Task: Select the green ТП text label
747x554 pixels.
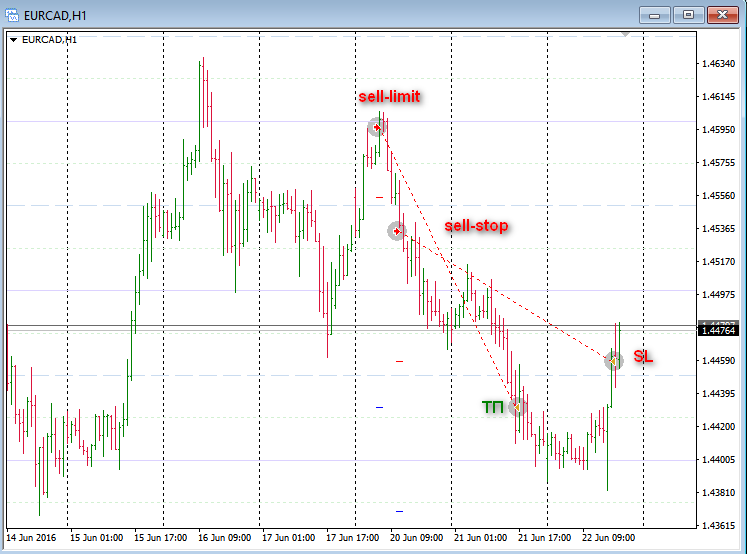Action: coord(493,407)
